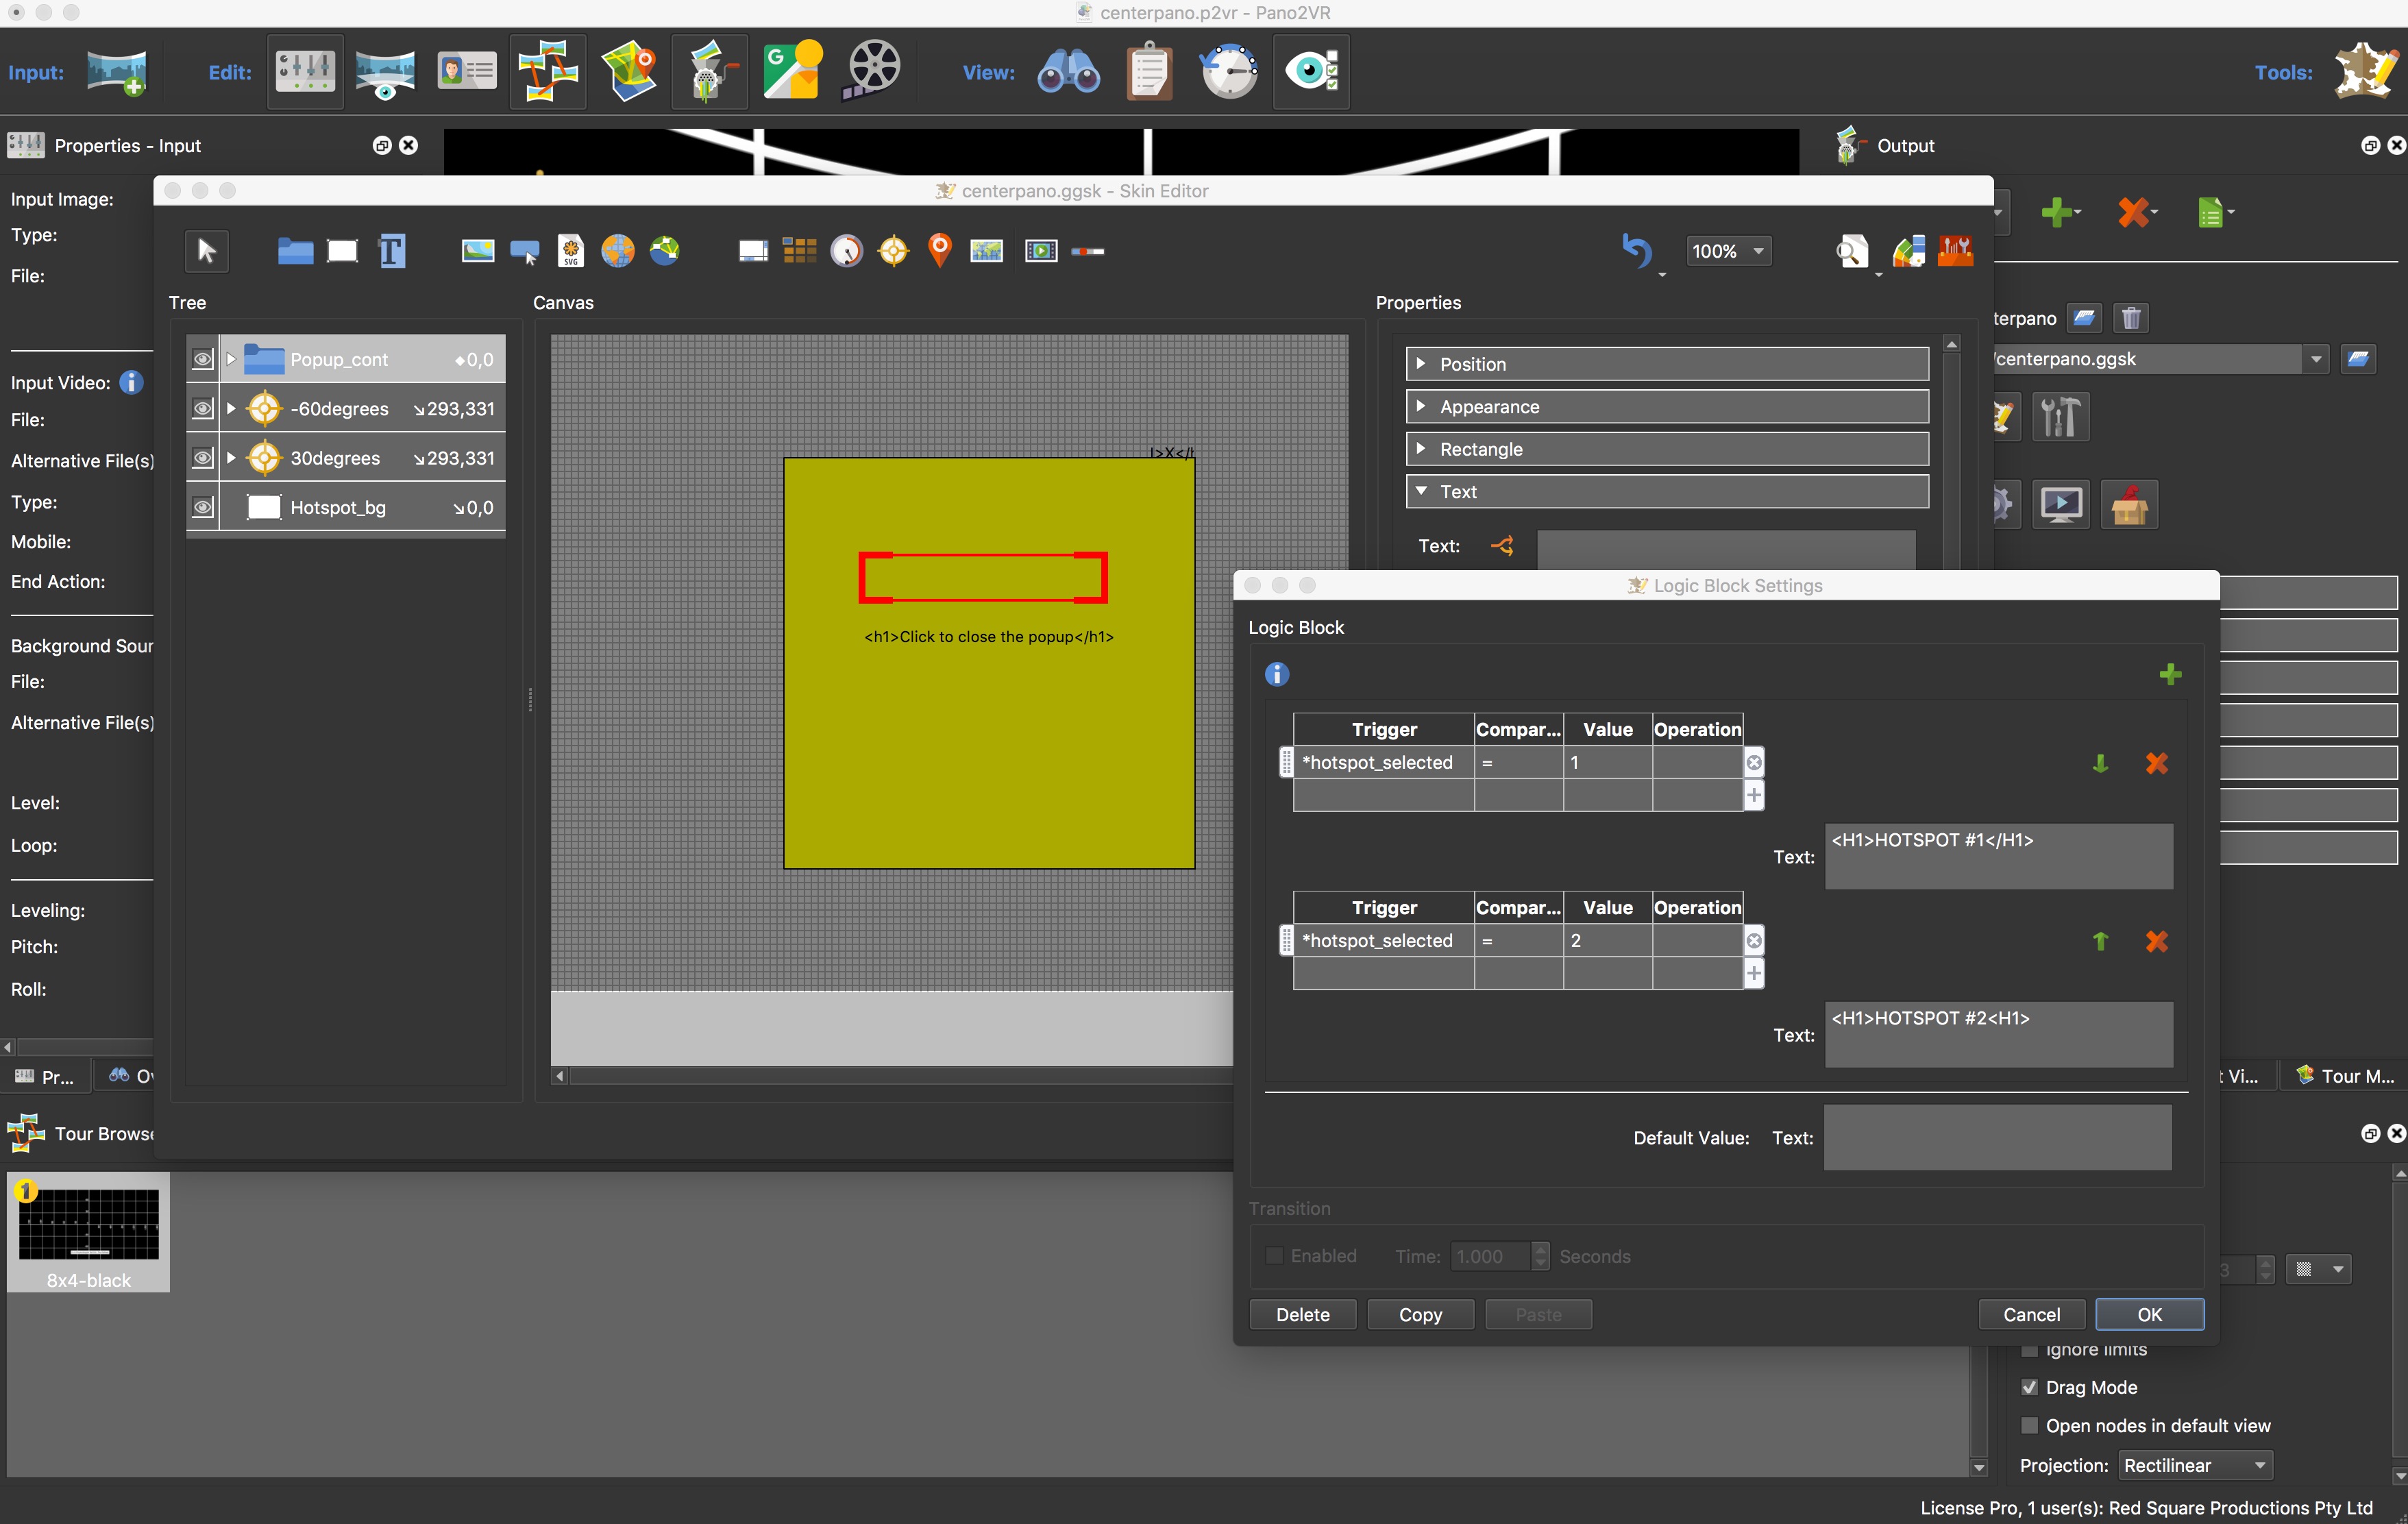
Task: Add an image element in Skin Editor
Action: click(477, 251)
